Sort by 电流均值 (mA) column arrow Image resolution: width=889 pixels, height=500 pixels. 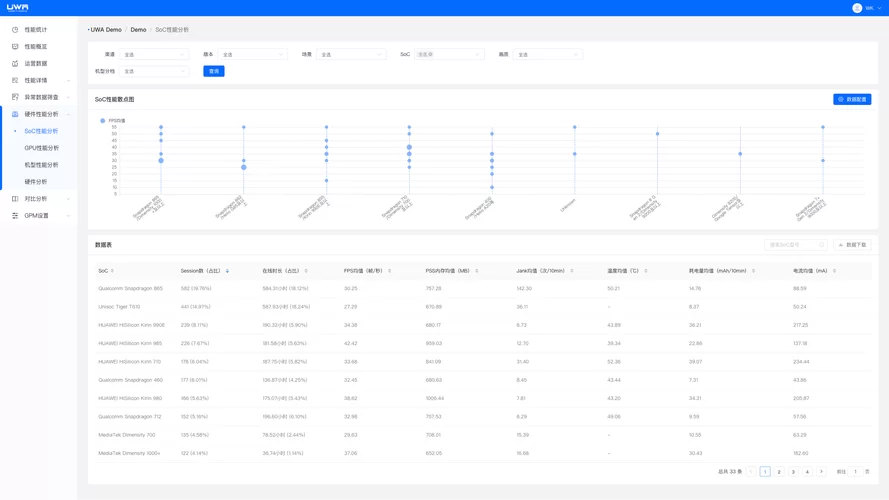tap(835, 271)
